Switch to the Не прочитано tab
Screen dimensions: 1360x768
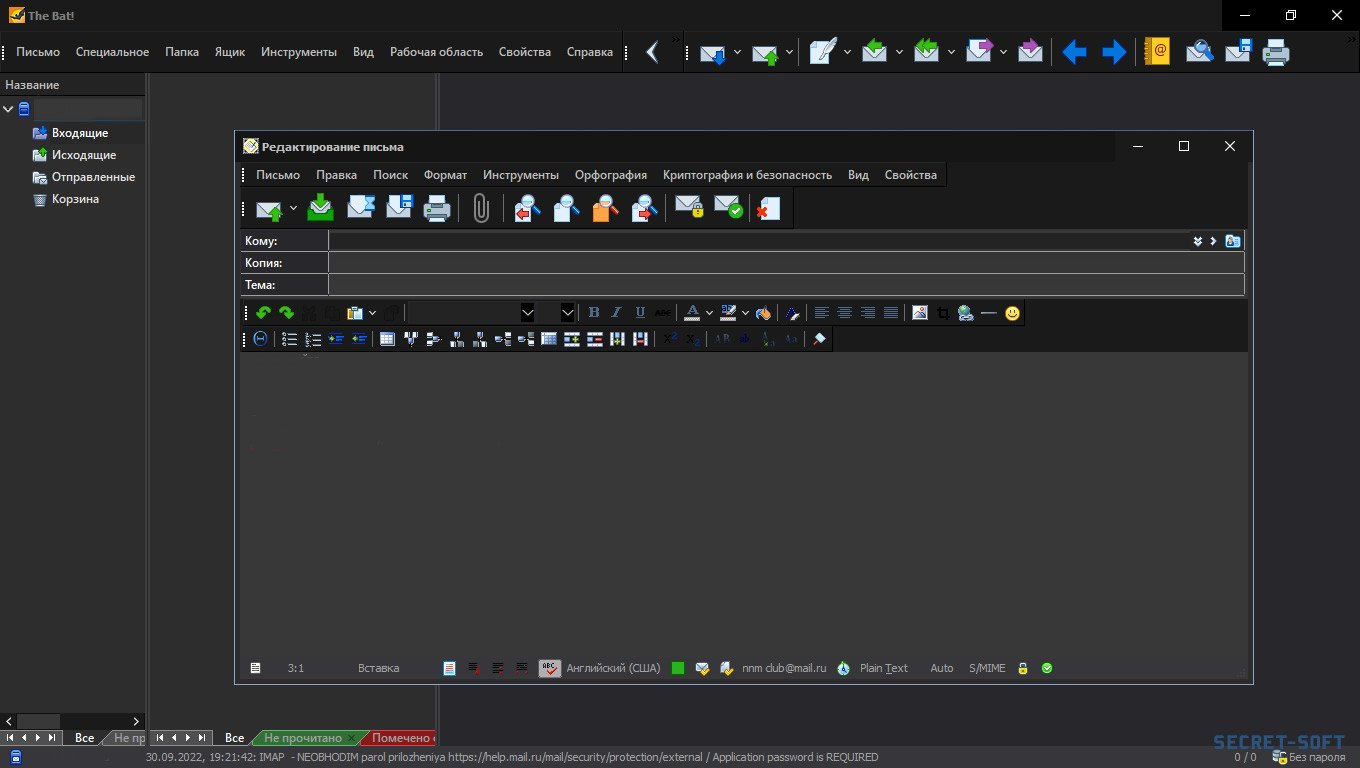[x=302, y=738]
